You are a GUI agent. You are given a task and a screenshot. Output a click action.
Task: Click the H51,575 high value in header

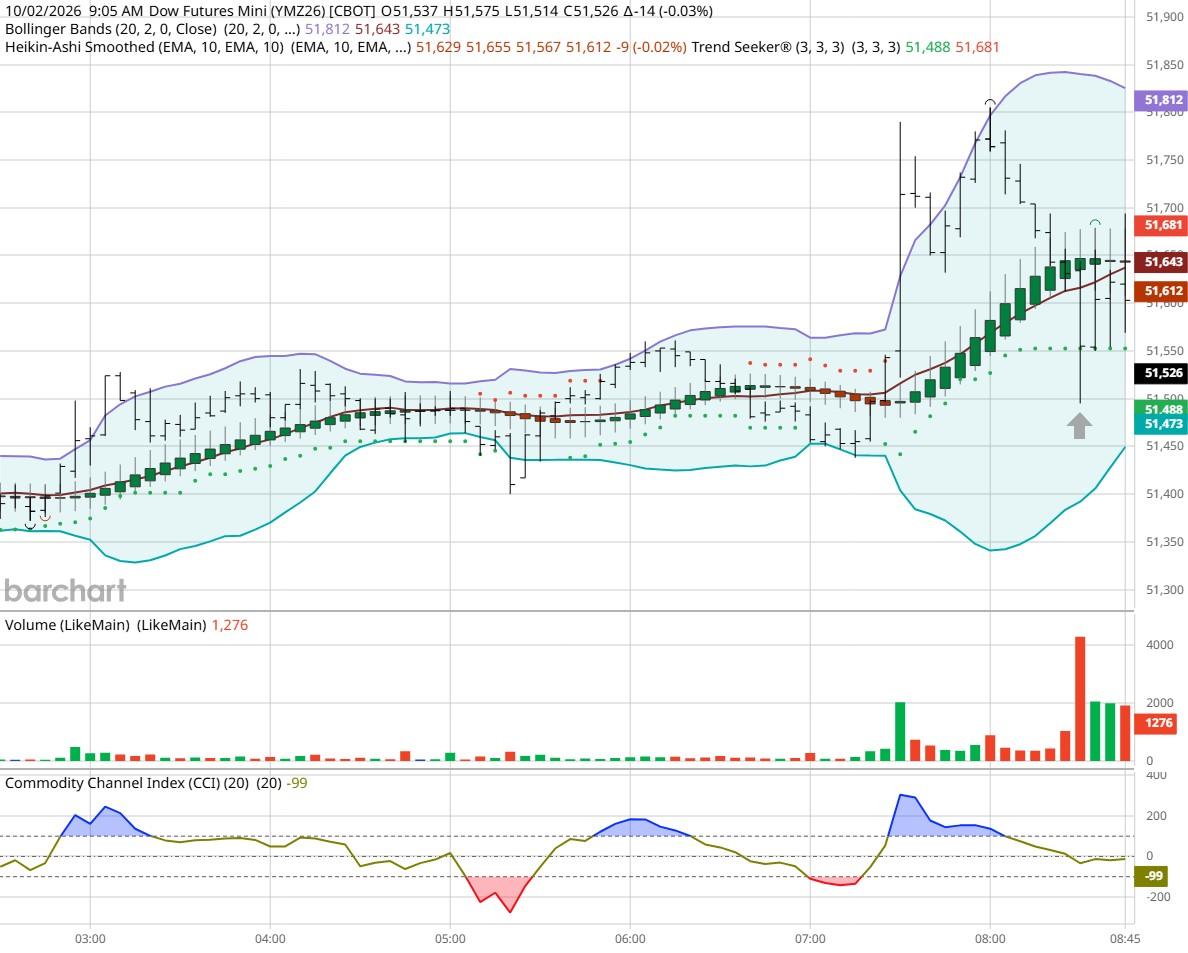coord(472,11)
